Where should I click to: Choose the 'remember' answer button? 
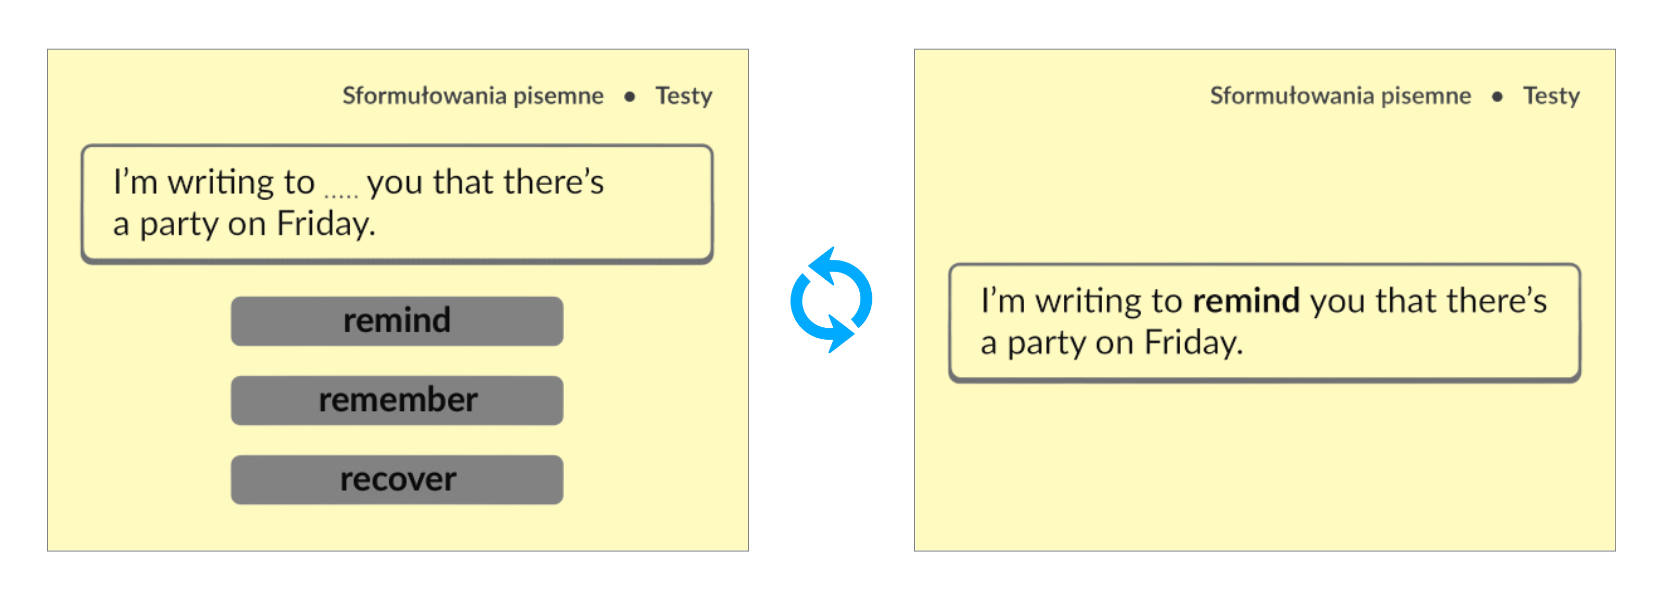(397, 400)
